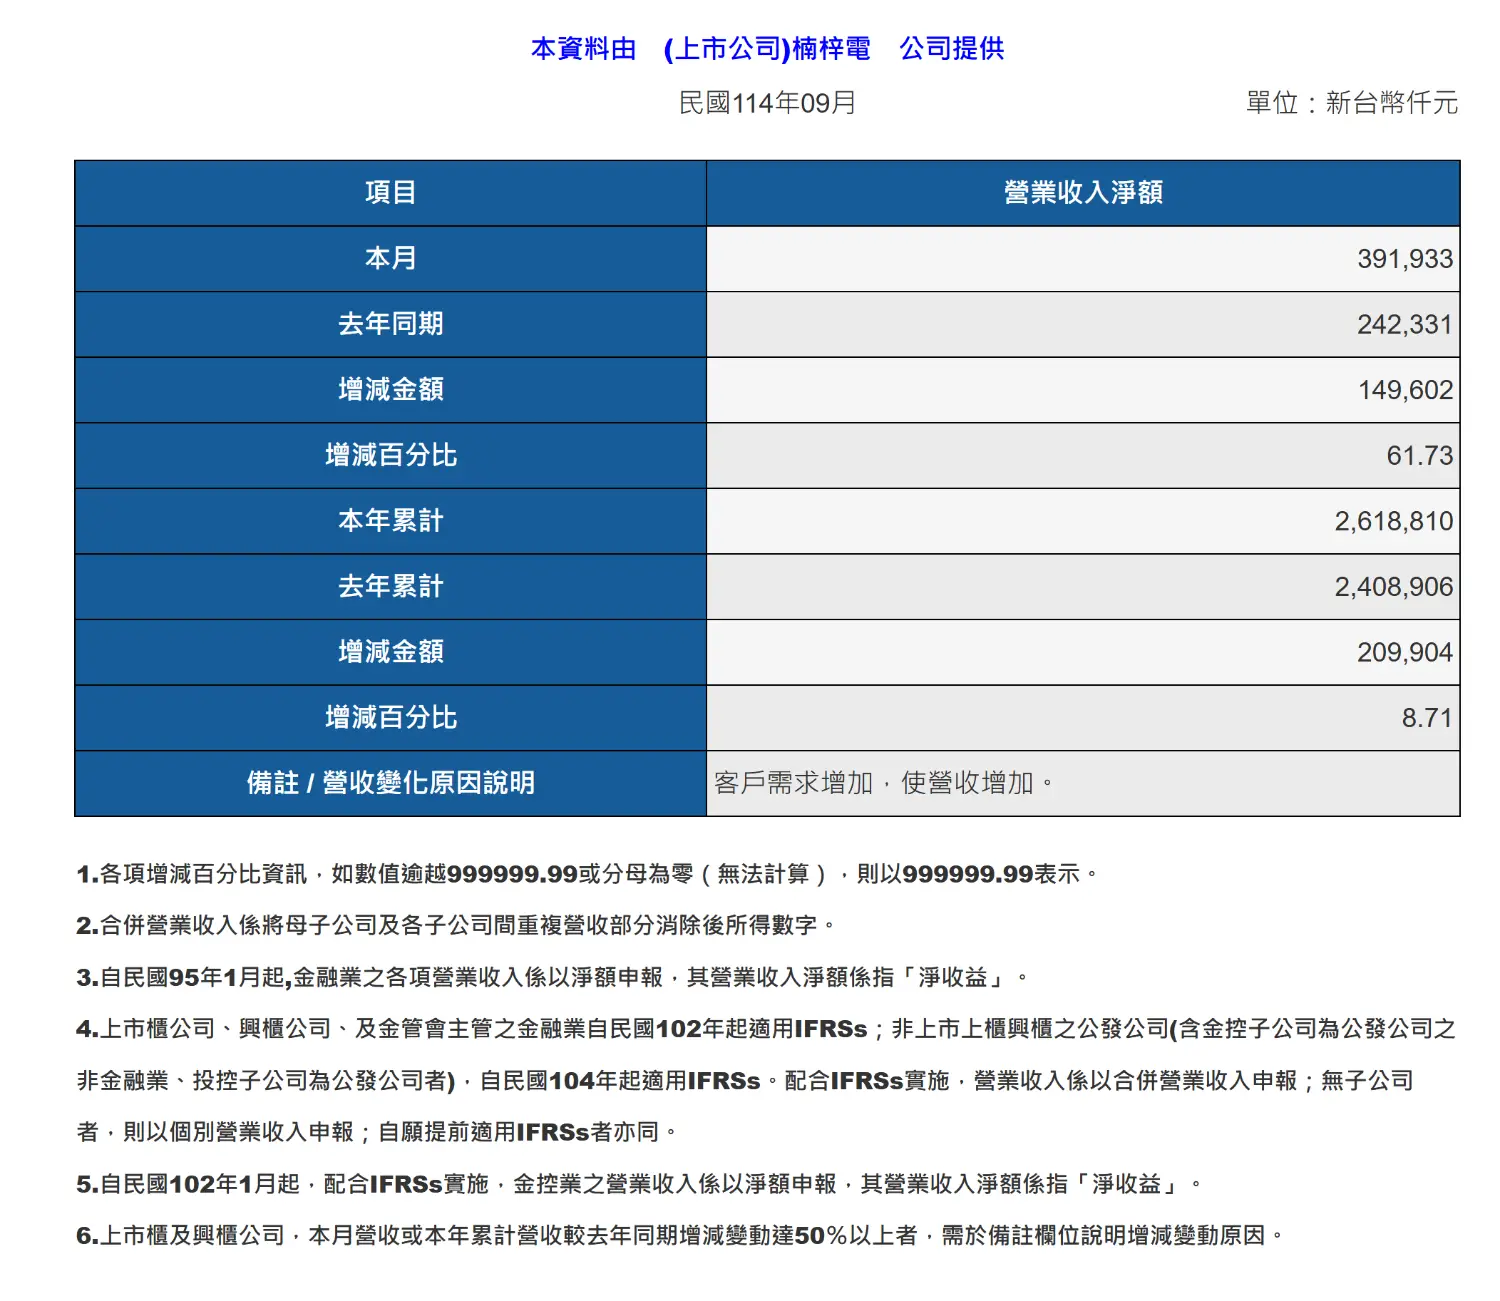Click footnote 6 about 50% revenue change
Viewport: 1500px width, 1301px height.
(x=680, y=1236)
